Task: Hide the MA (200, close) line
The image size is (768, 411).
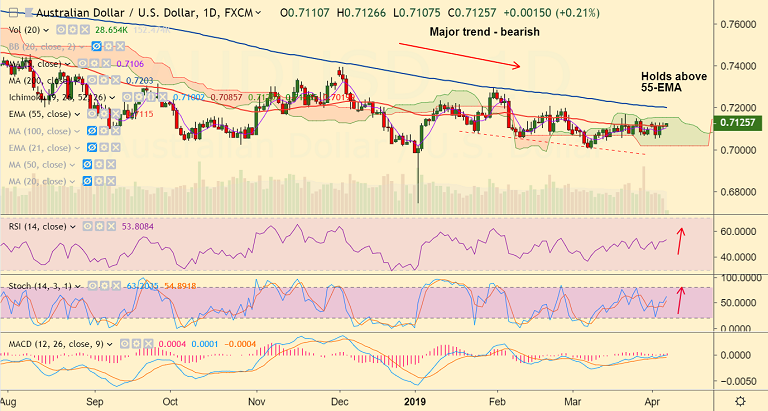Action: (92, 80)
